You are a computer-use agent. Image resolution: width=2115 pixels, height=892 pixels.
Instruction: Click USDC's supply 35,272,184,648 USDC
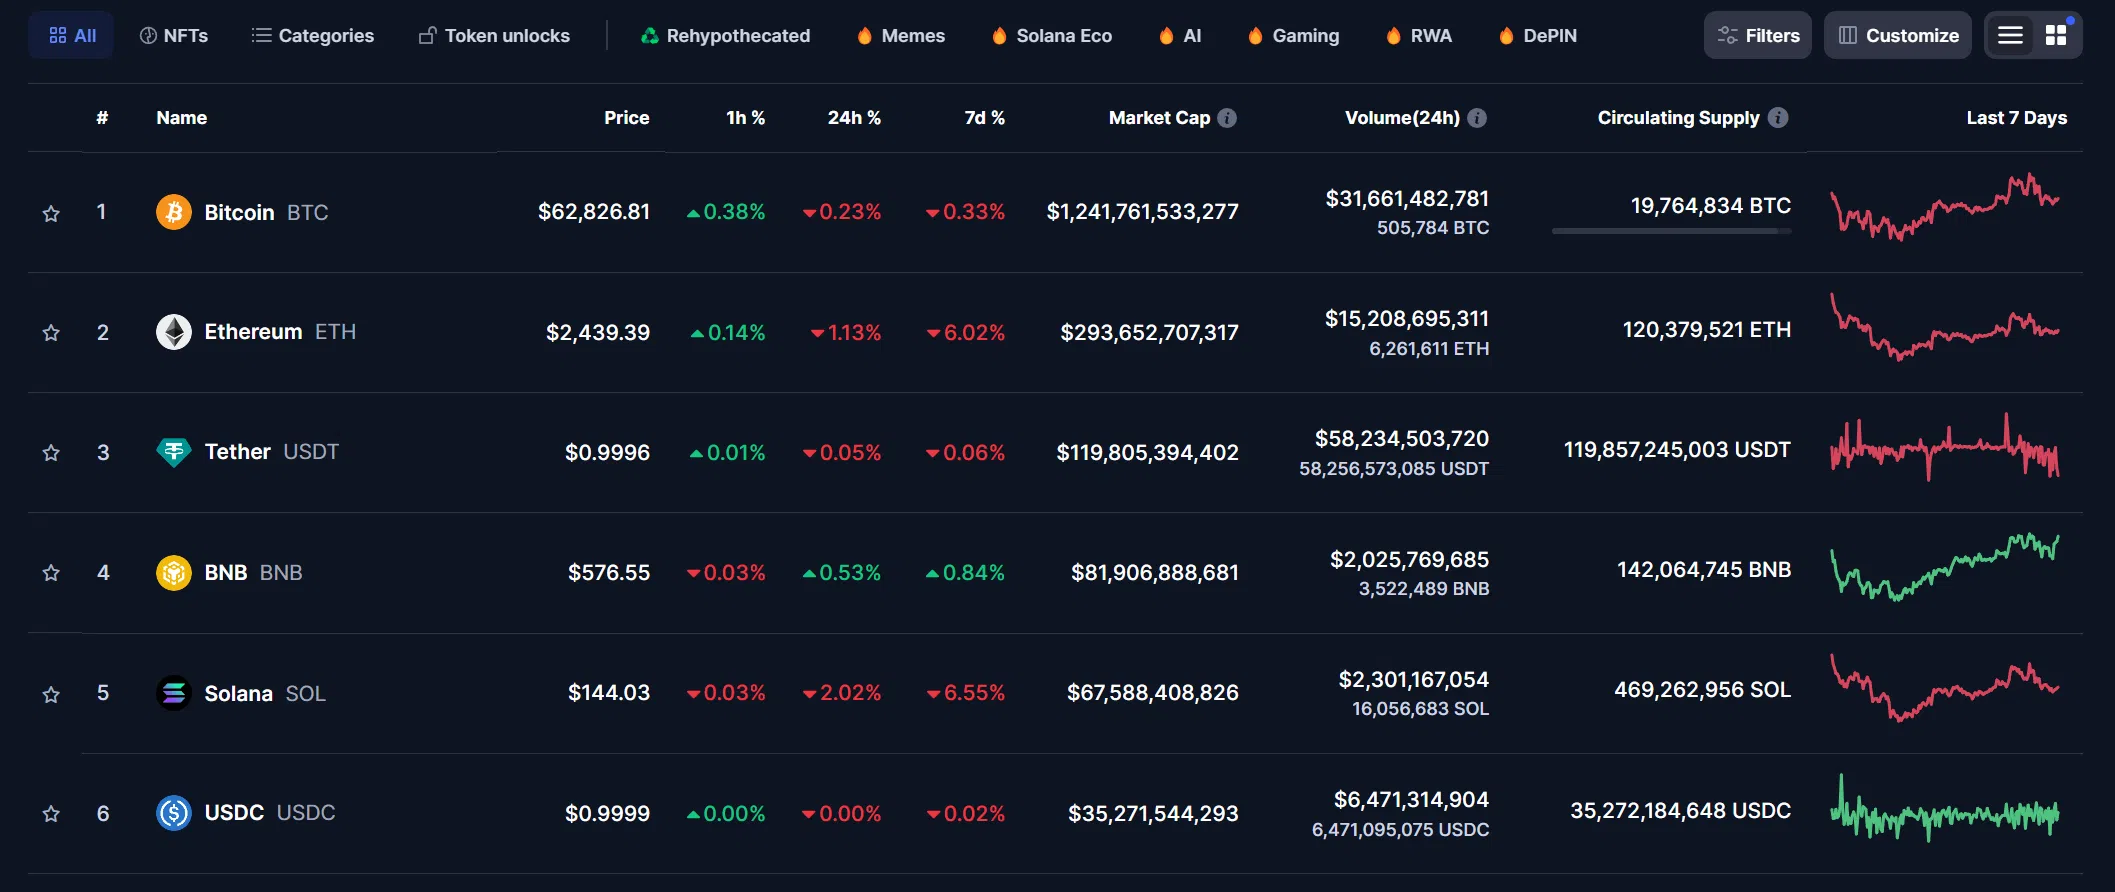(1681, 810)
